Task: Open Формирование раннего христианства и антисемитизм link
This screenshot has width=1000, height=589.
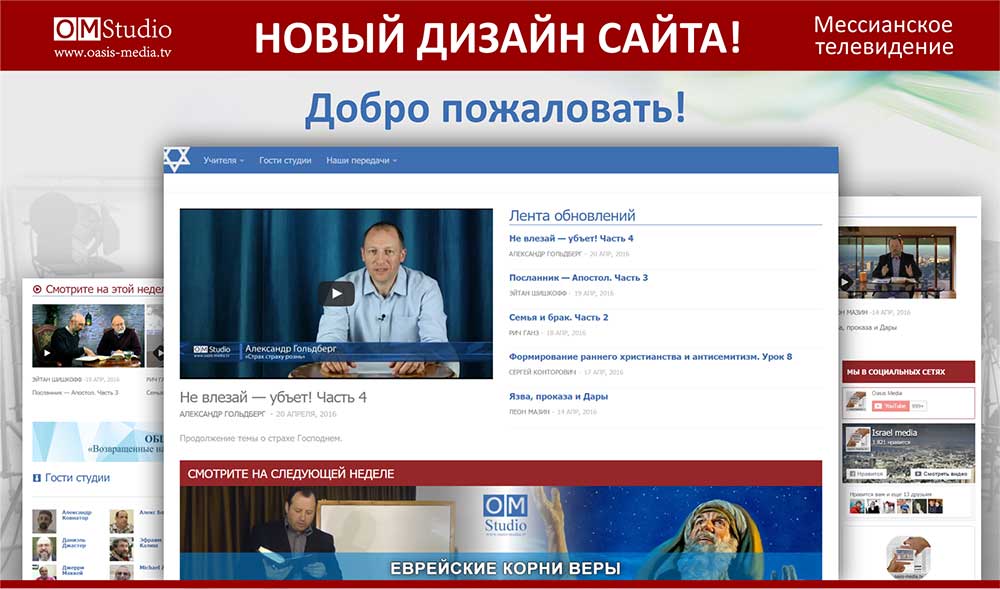Action: tap(650, 356)
